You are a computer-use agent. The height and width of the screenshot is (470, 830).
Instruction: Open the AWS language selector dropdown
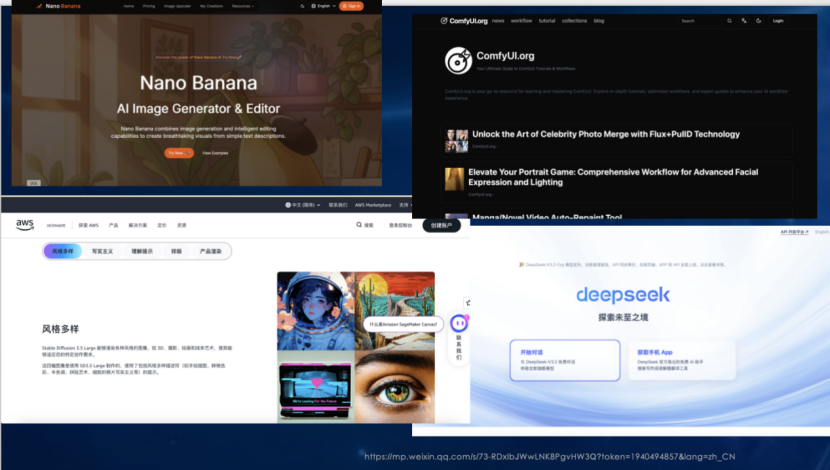tap(303, 205)
